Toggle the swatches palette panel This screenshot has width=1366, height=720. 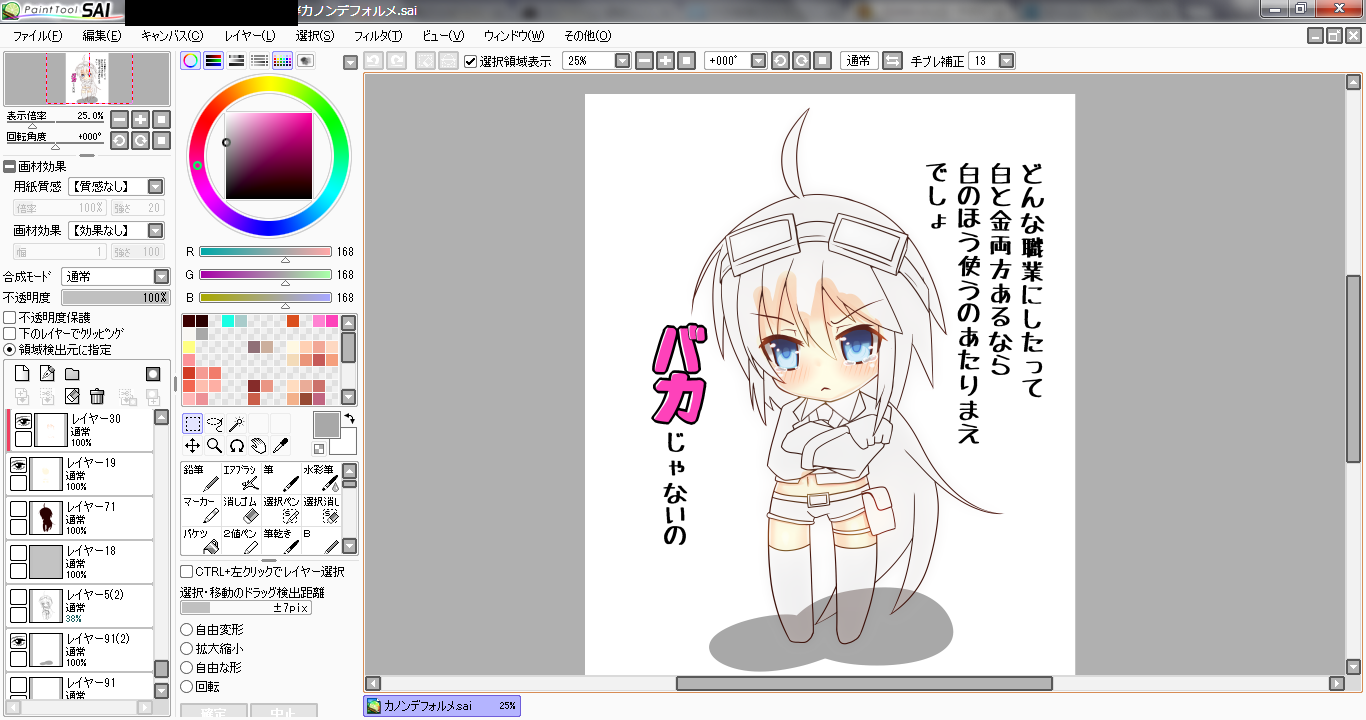[282, 61]
